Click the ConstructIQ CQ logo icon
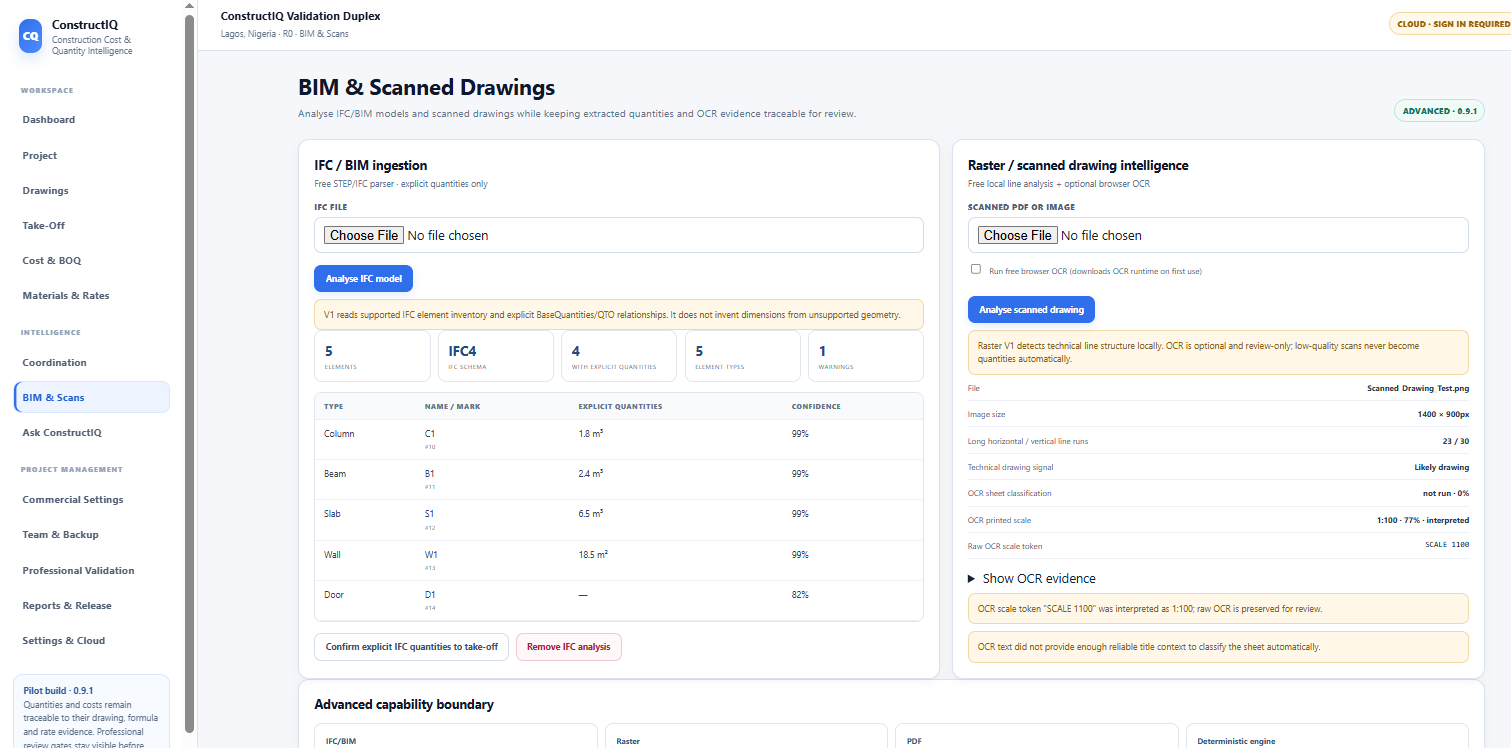 [31, 36]
